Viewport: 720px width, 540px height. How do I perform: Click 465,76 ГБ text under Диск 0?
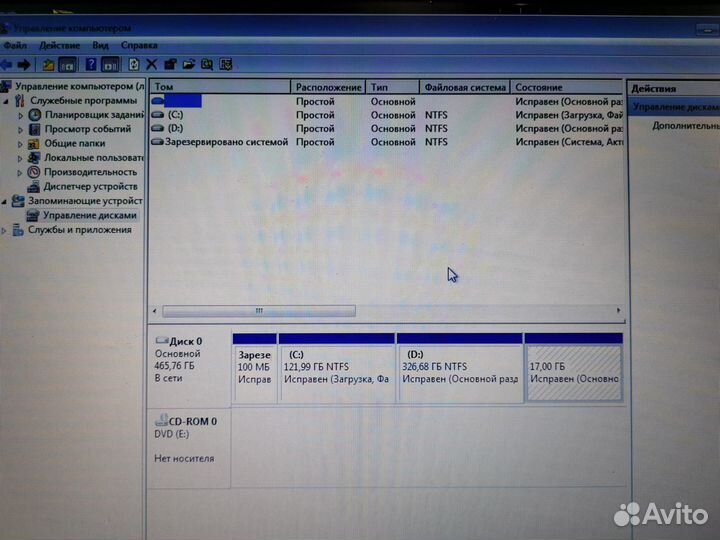pyautogui.click(x=174, y=366)
